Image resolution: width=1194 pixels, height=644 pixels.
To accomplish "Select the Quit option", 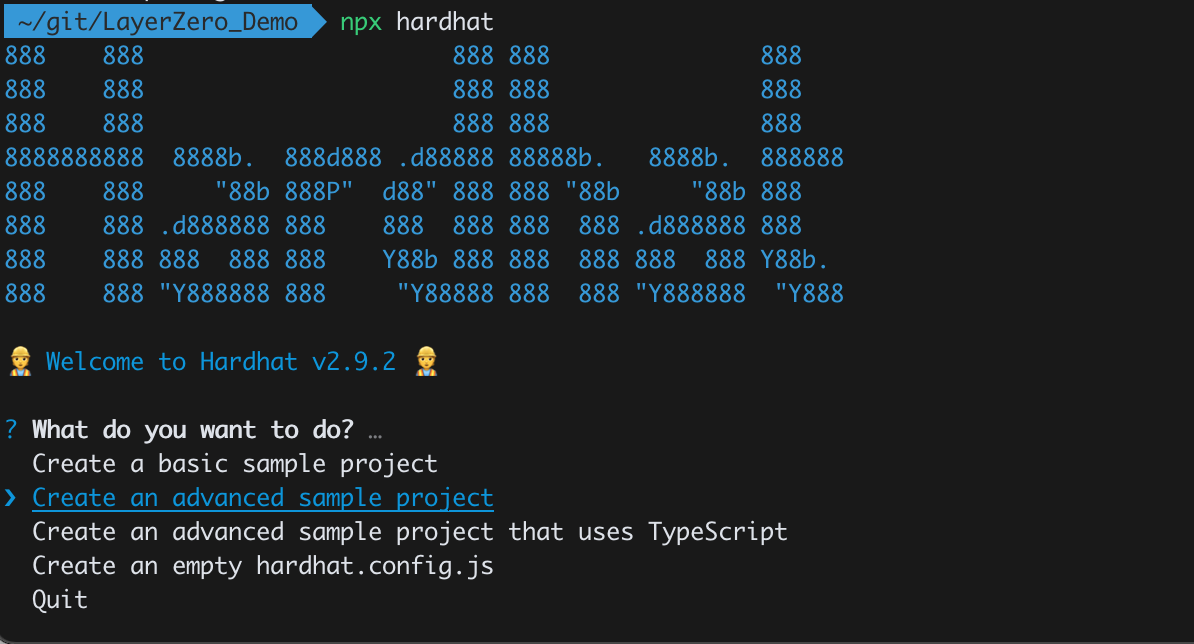I will [60, 600].
